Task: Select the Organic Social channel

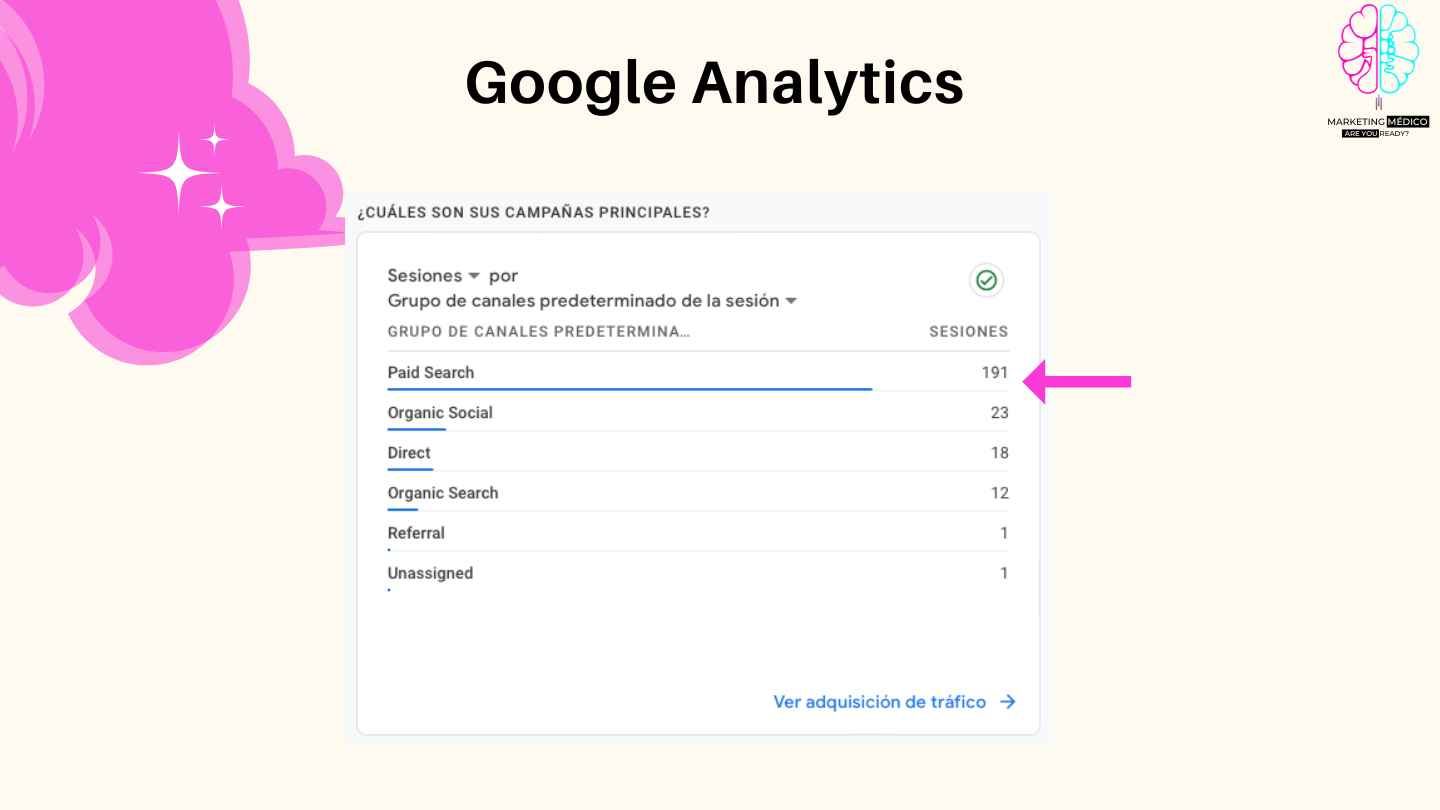Action: click(698, 413)
